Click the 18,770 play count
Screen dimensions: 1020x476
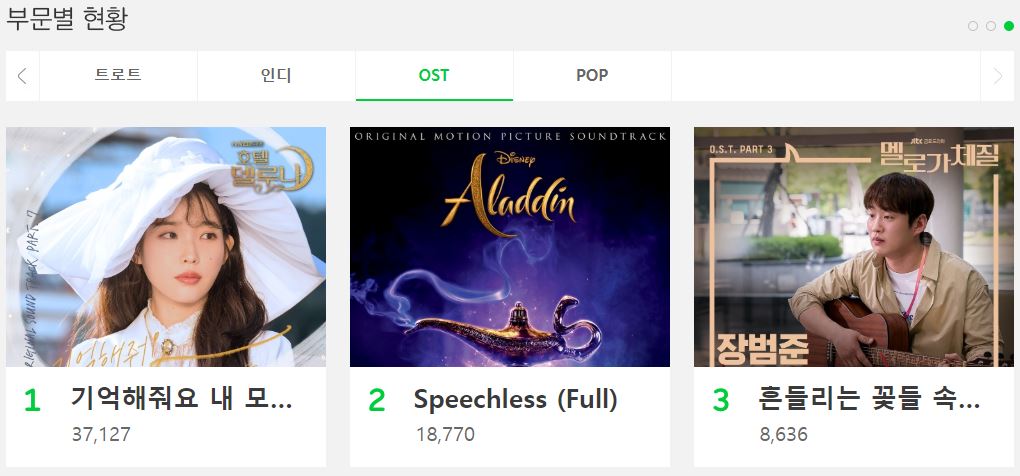coord(446,434)
